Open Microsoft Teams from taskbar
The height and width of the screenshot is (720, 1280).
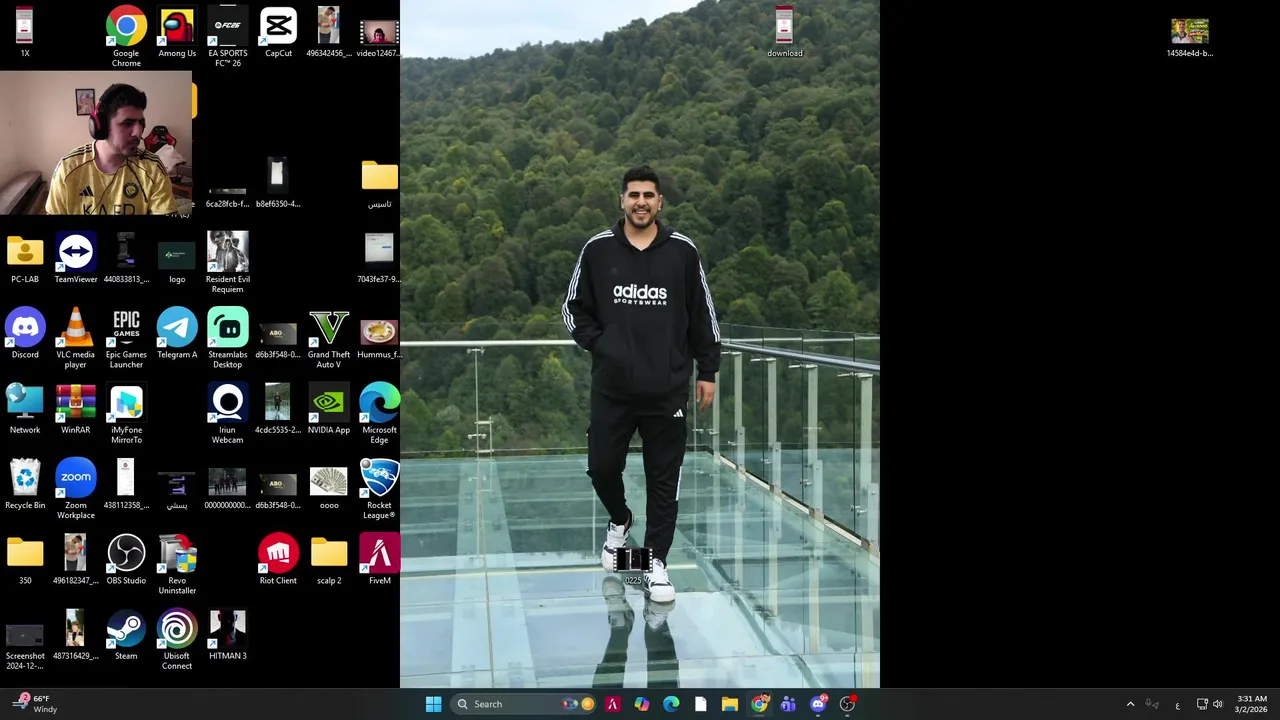tap(788, 704)
